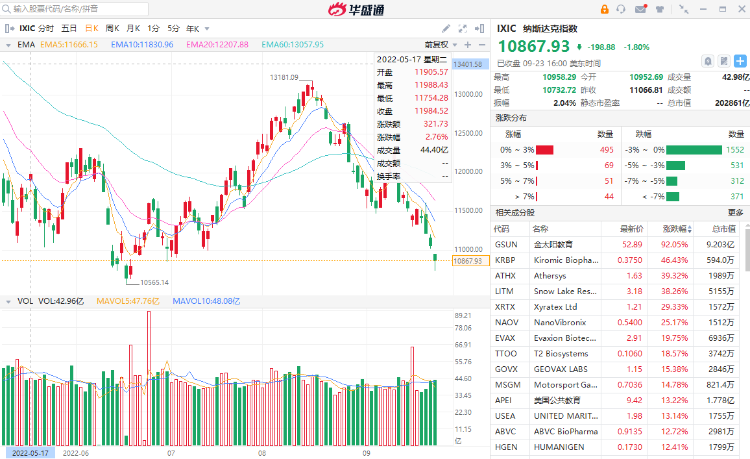Viewport: 750px width, 459px height.
Task: Open the messages envelope icon
Action: pos(640,9)
